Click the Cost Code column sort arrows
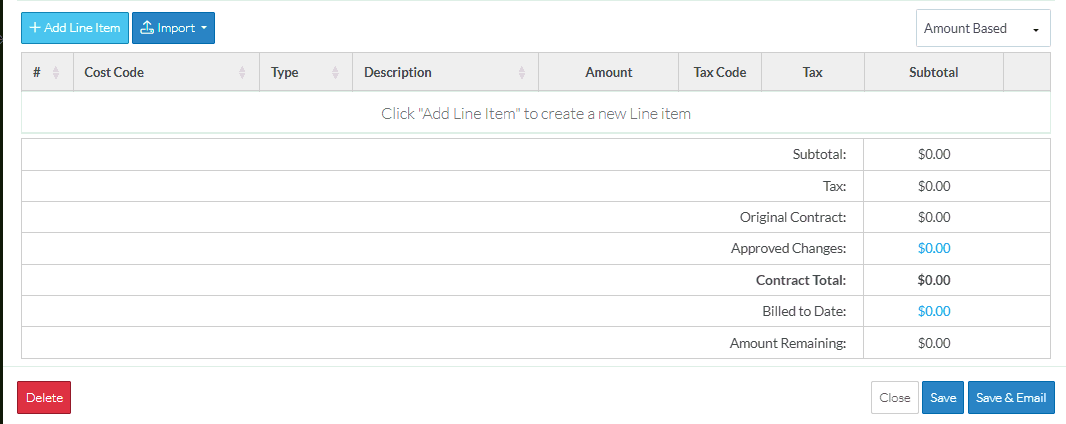 click(x=242, y=73)
